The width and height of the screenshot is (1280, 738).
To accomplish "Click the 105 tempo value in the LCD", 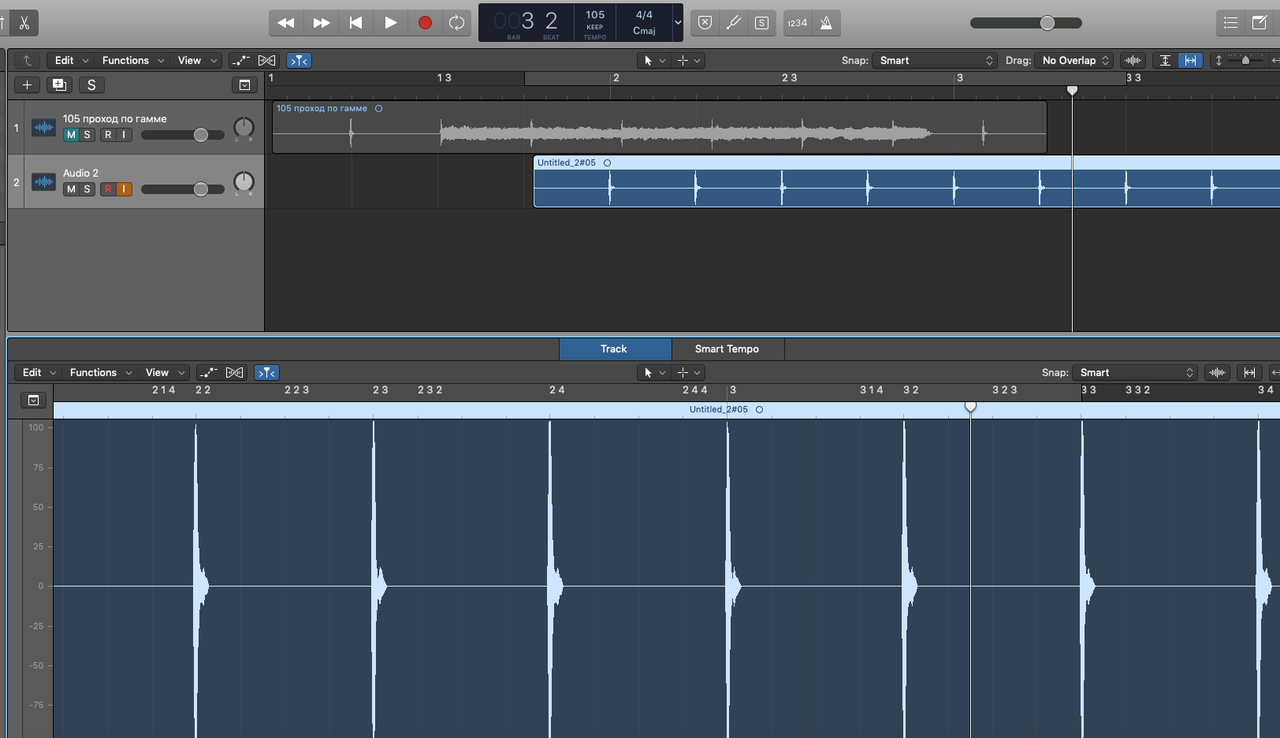I will tap(595, 15).
